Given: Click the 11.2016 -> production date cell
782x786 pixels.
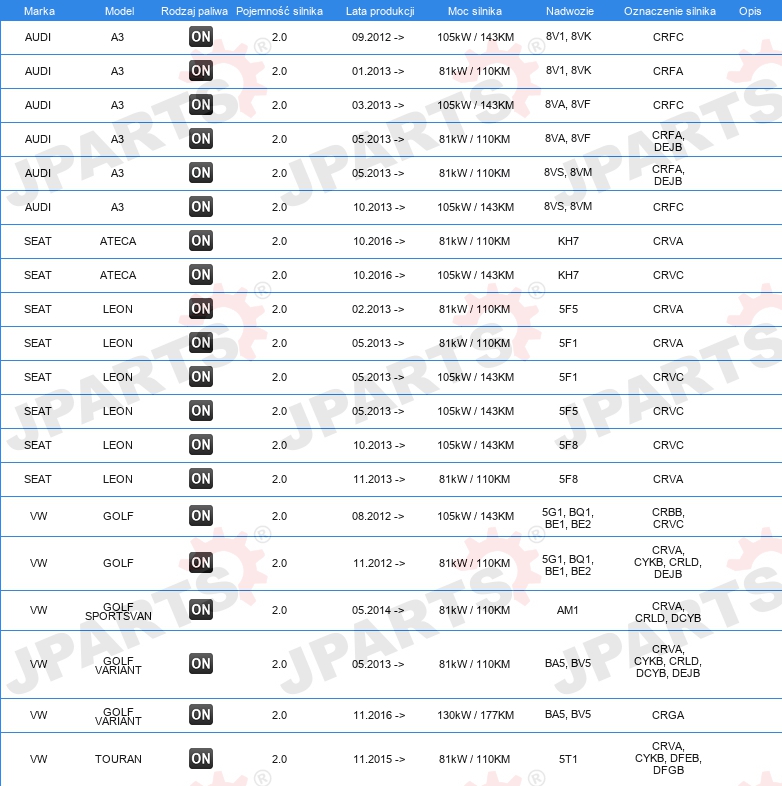Looking at the screenshot, I should tap(379, 715).
